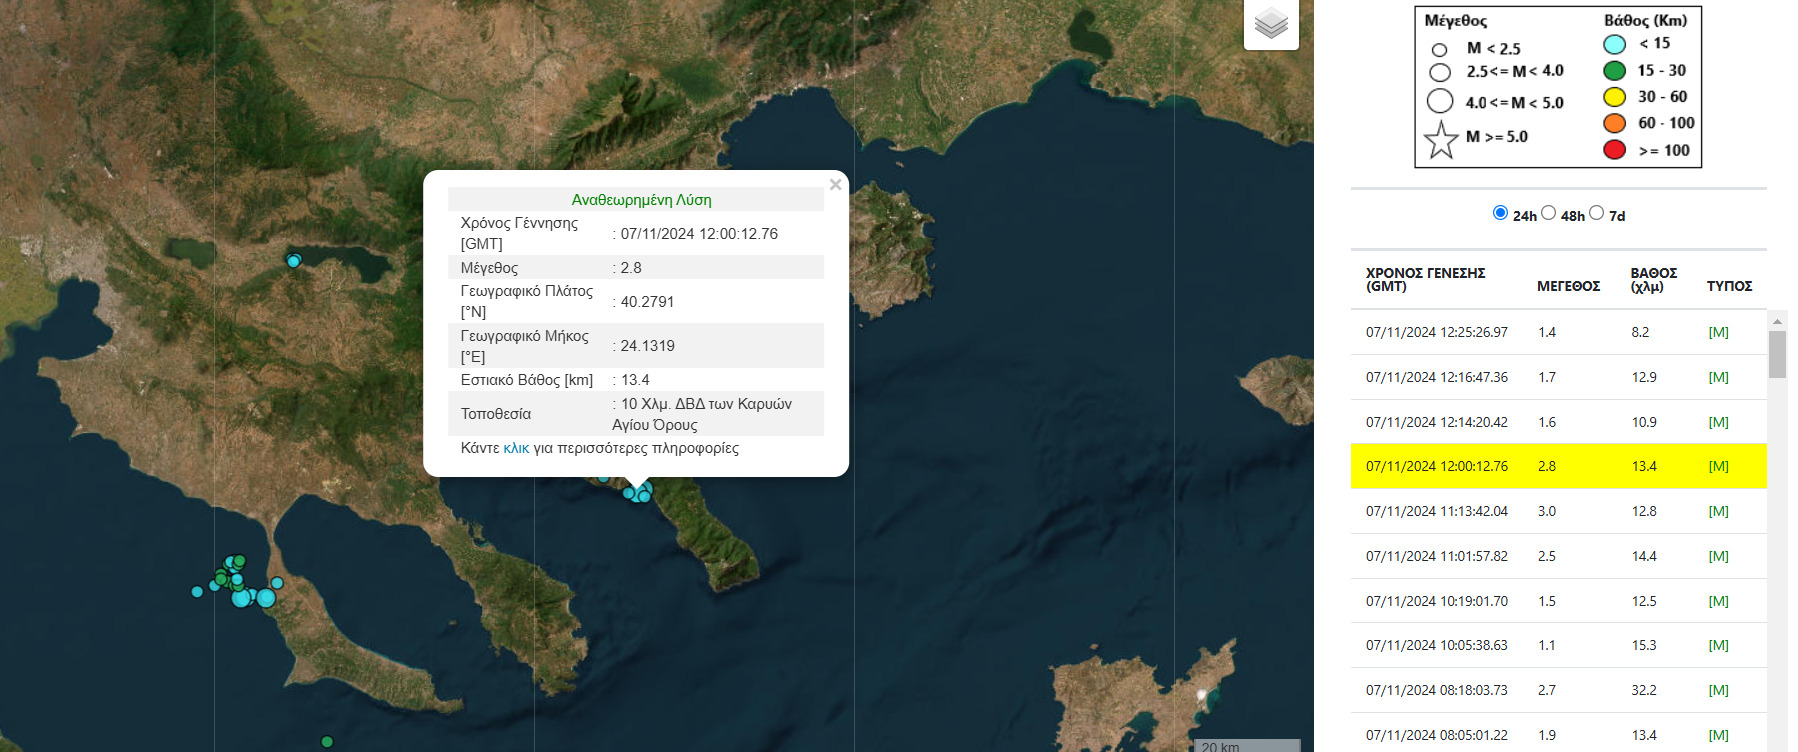This screenshot has width=1798, height=752.
Task: Click the ΧΡΟΝΟΣ ΓΕΝΕΣΗΣ column header
Action: (x=1425, y=279)
